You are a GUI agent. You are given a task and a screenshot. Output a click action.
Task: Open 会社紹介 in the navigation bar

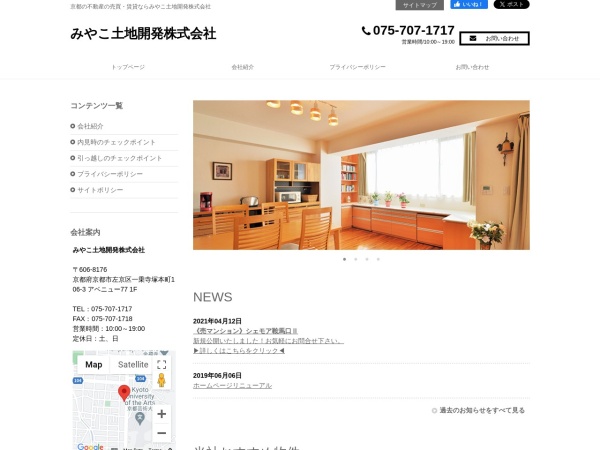[243, 67]
